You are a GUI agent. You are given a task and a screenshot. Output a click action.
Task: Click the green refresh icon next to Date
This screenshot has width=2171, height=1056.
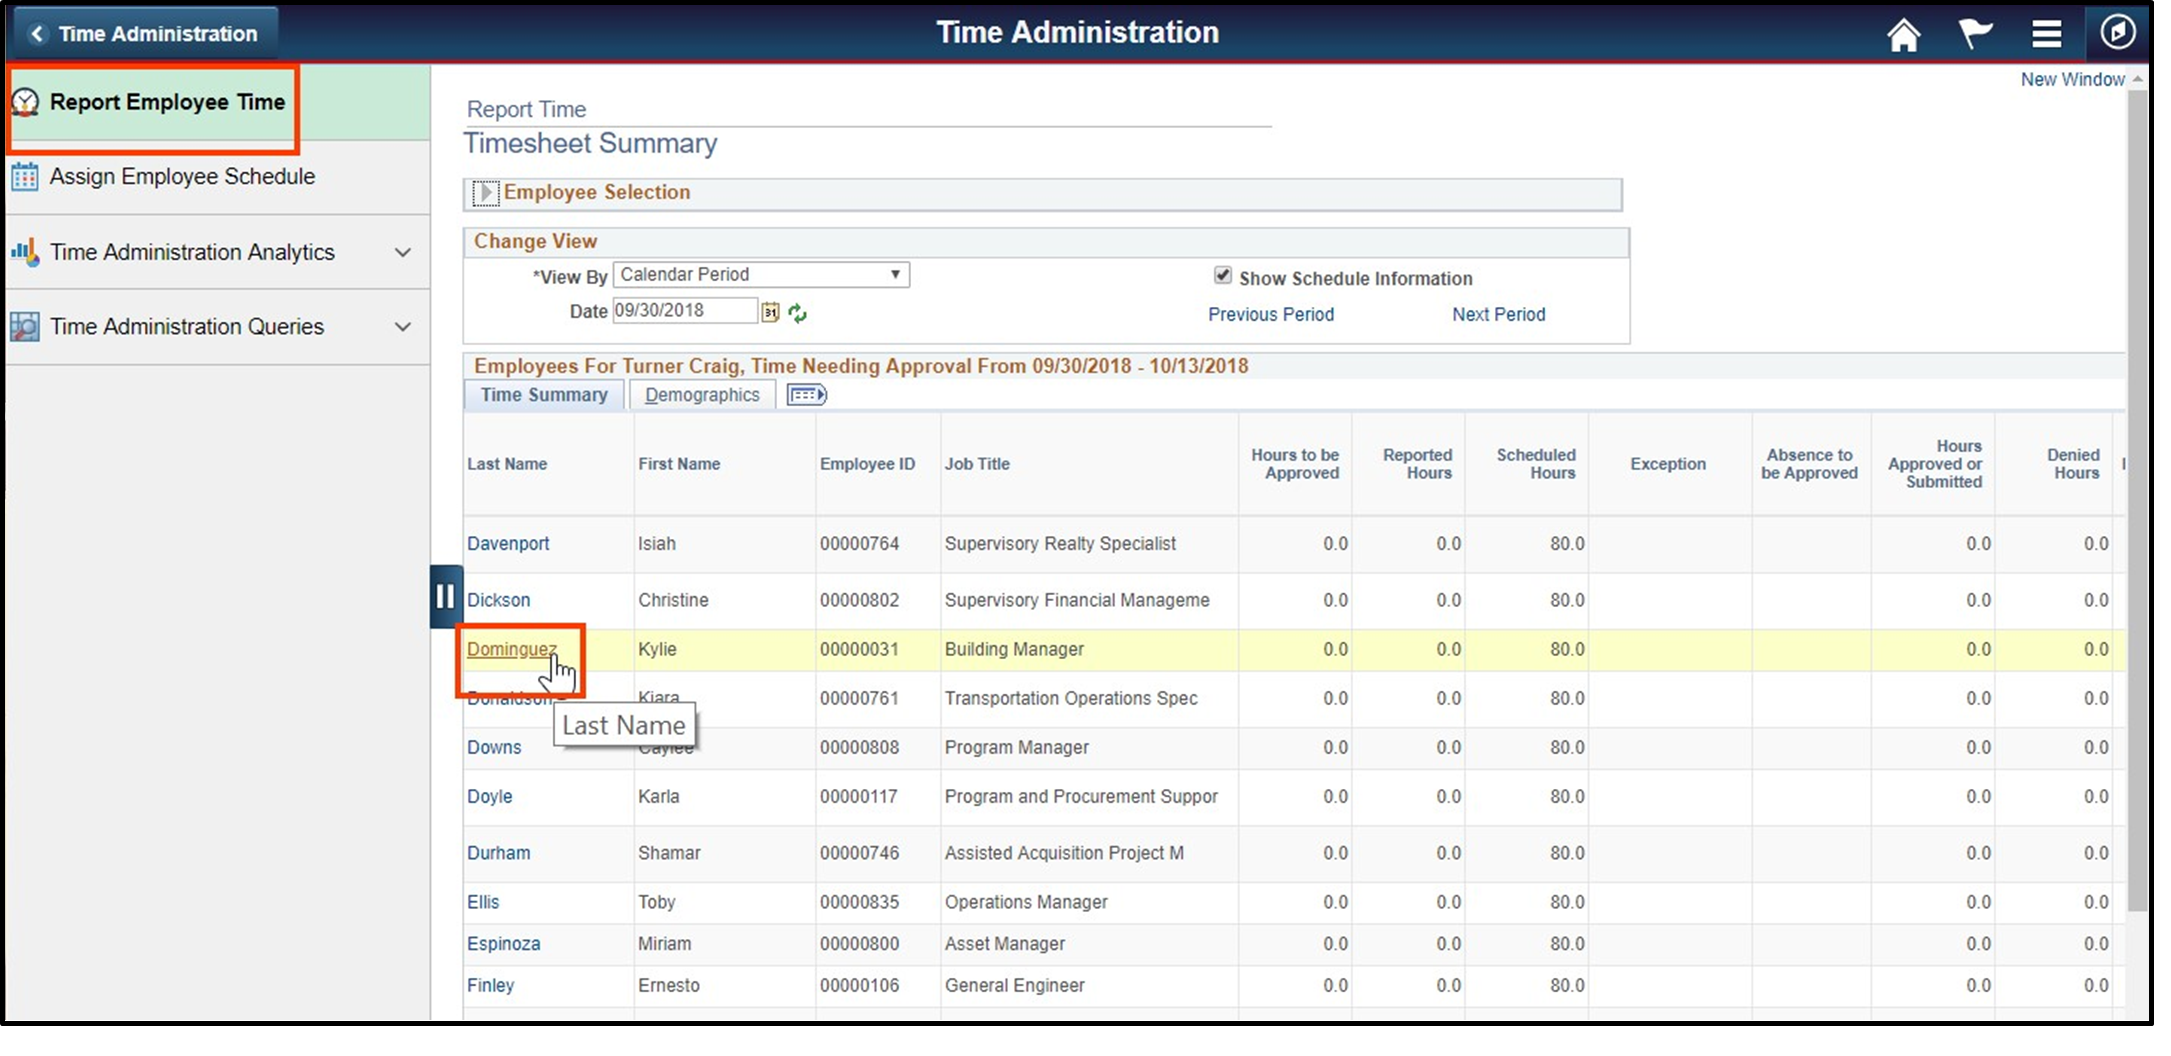point(797,311)
